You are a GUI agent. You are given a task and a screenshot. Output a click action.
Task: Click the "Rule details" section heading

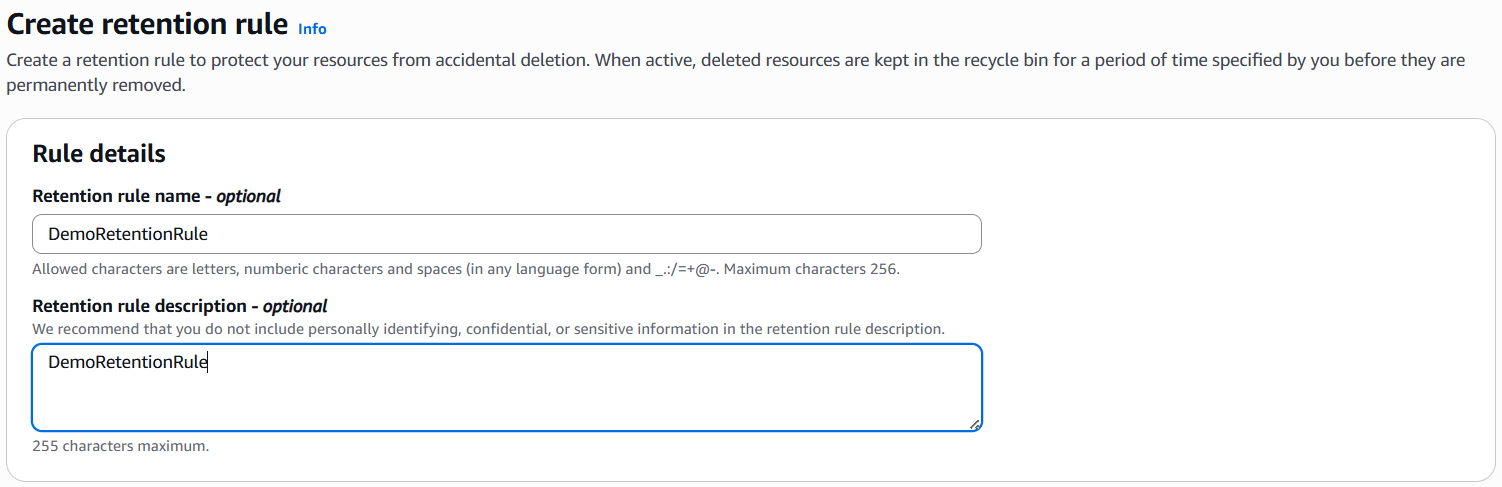[x=99, y=153]
